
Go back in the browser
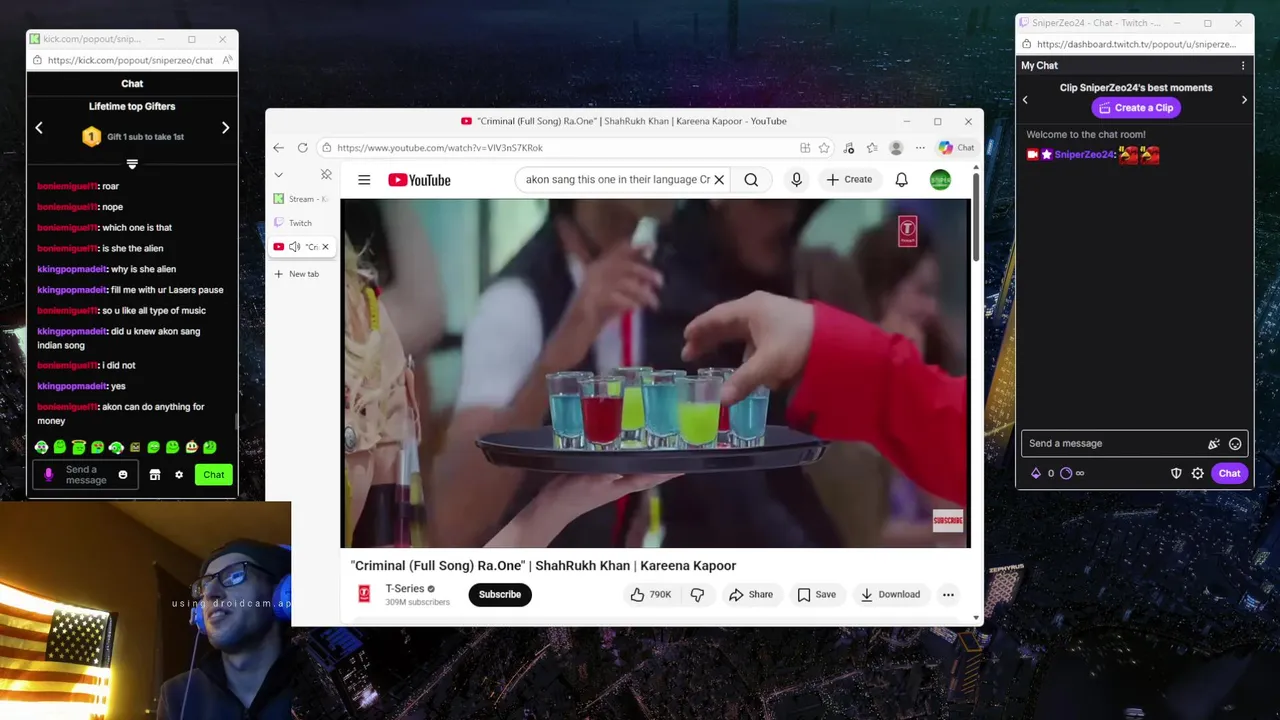[278, 148]
